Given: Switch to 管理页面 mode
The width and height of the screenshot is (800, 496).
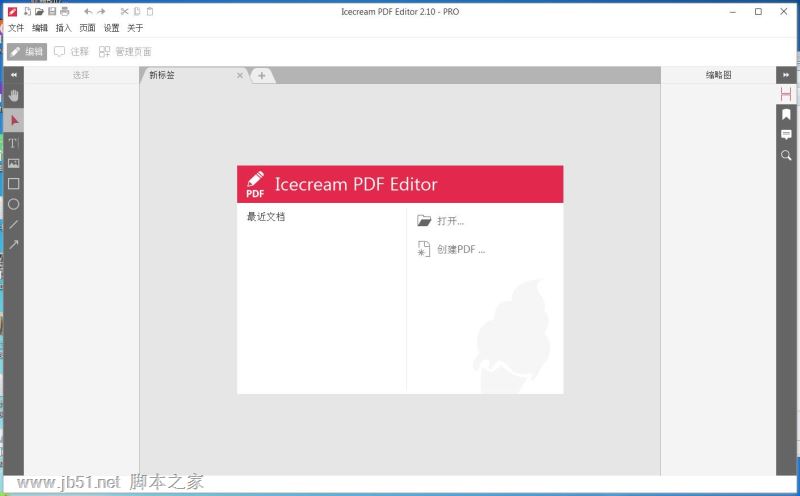Looking at the screenshot, I should coord(125,52).
